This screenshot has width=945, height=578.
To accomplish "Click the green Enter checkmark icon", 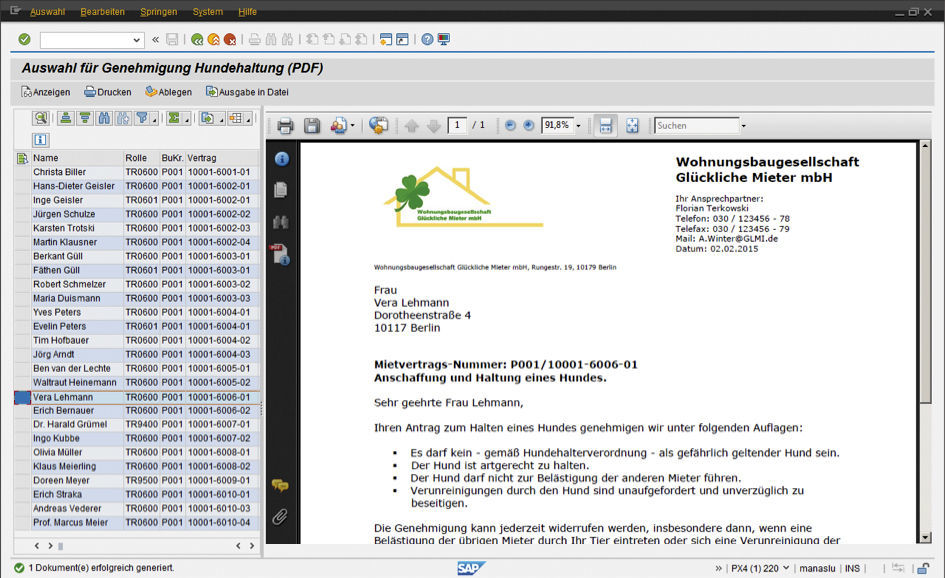I will 24,40.
